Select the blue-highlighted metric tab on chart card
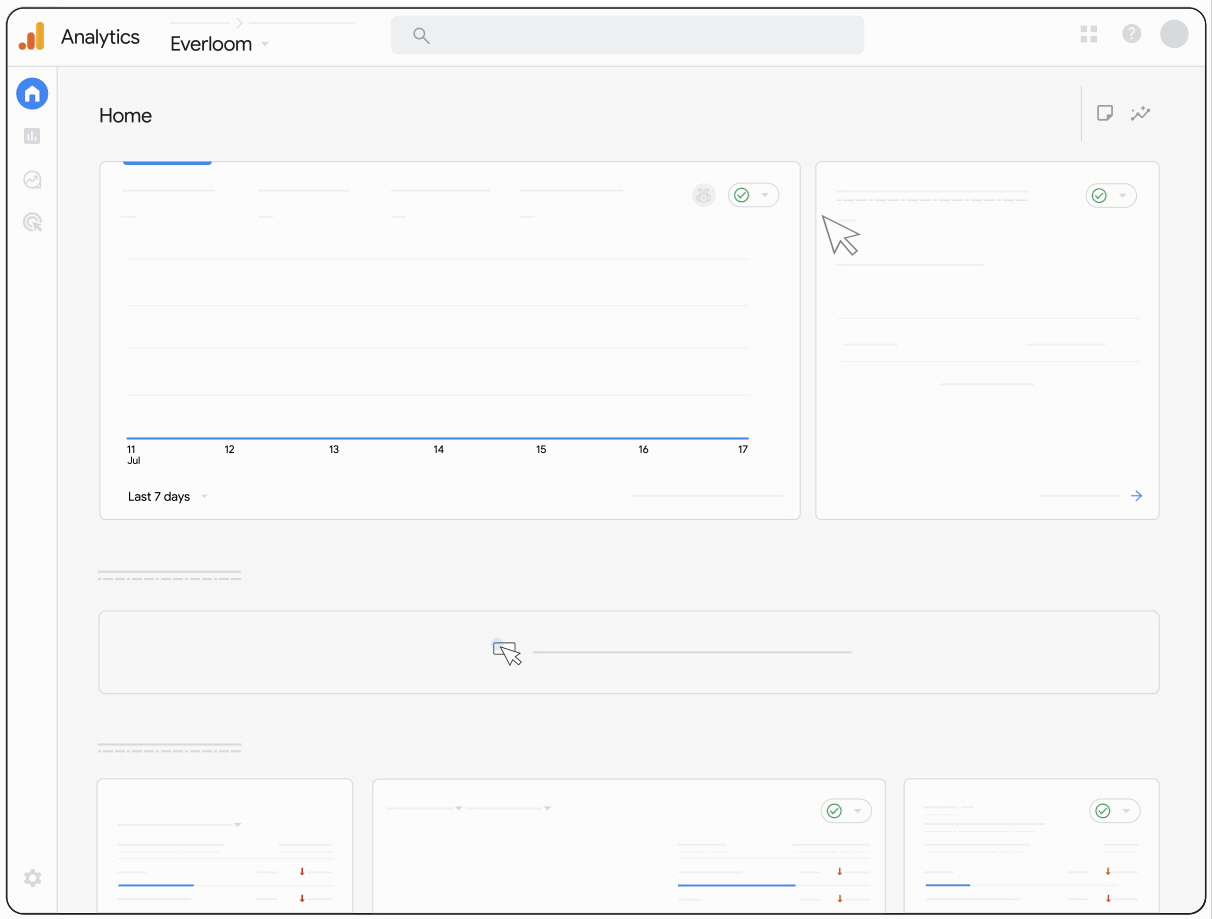The image size is (1212, 919). click(167, 178)
